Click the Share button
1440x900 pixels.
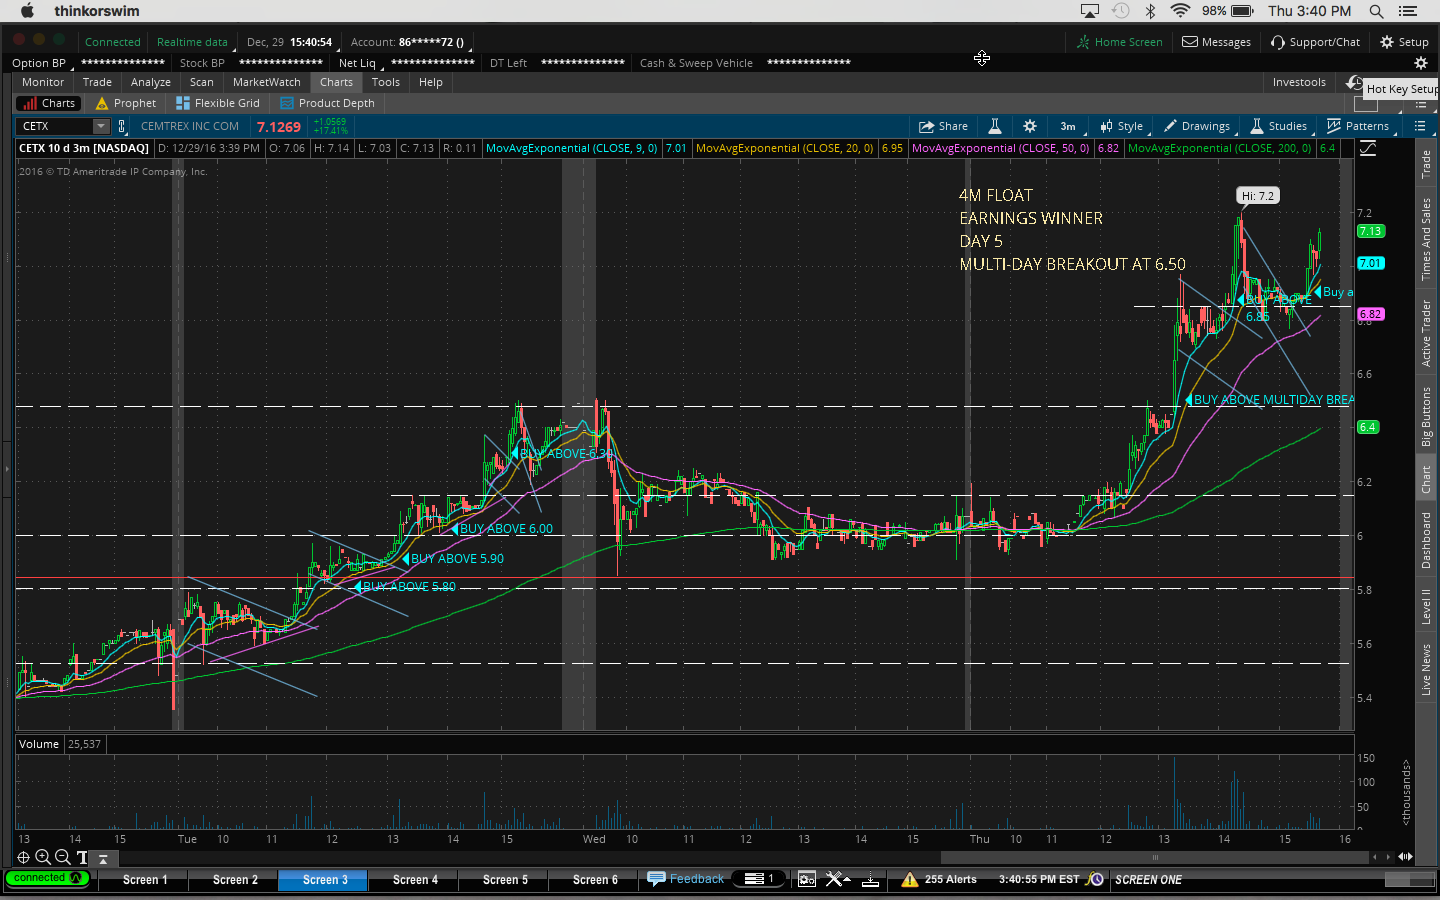point(943,126)
